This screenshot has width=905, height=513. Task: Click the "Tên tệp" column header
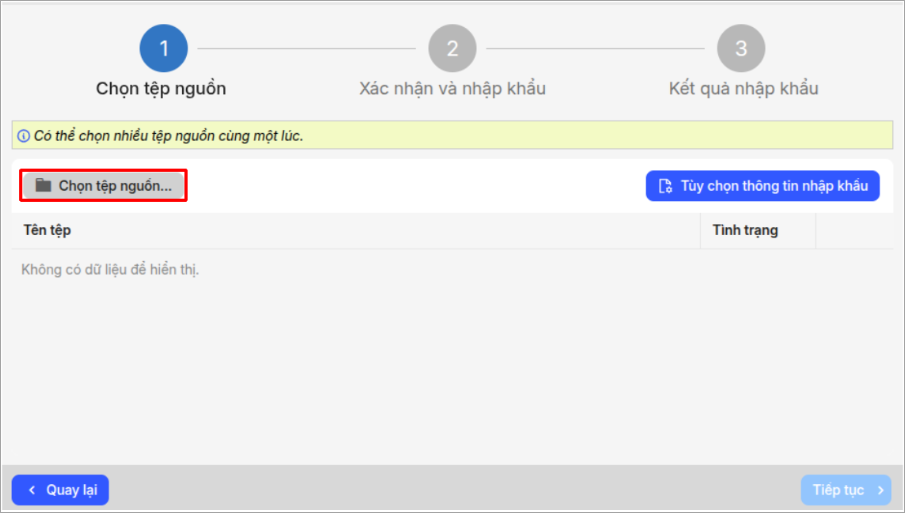coord(47,230)
